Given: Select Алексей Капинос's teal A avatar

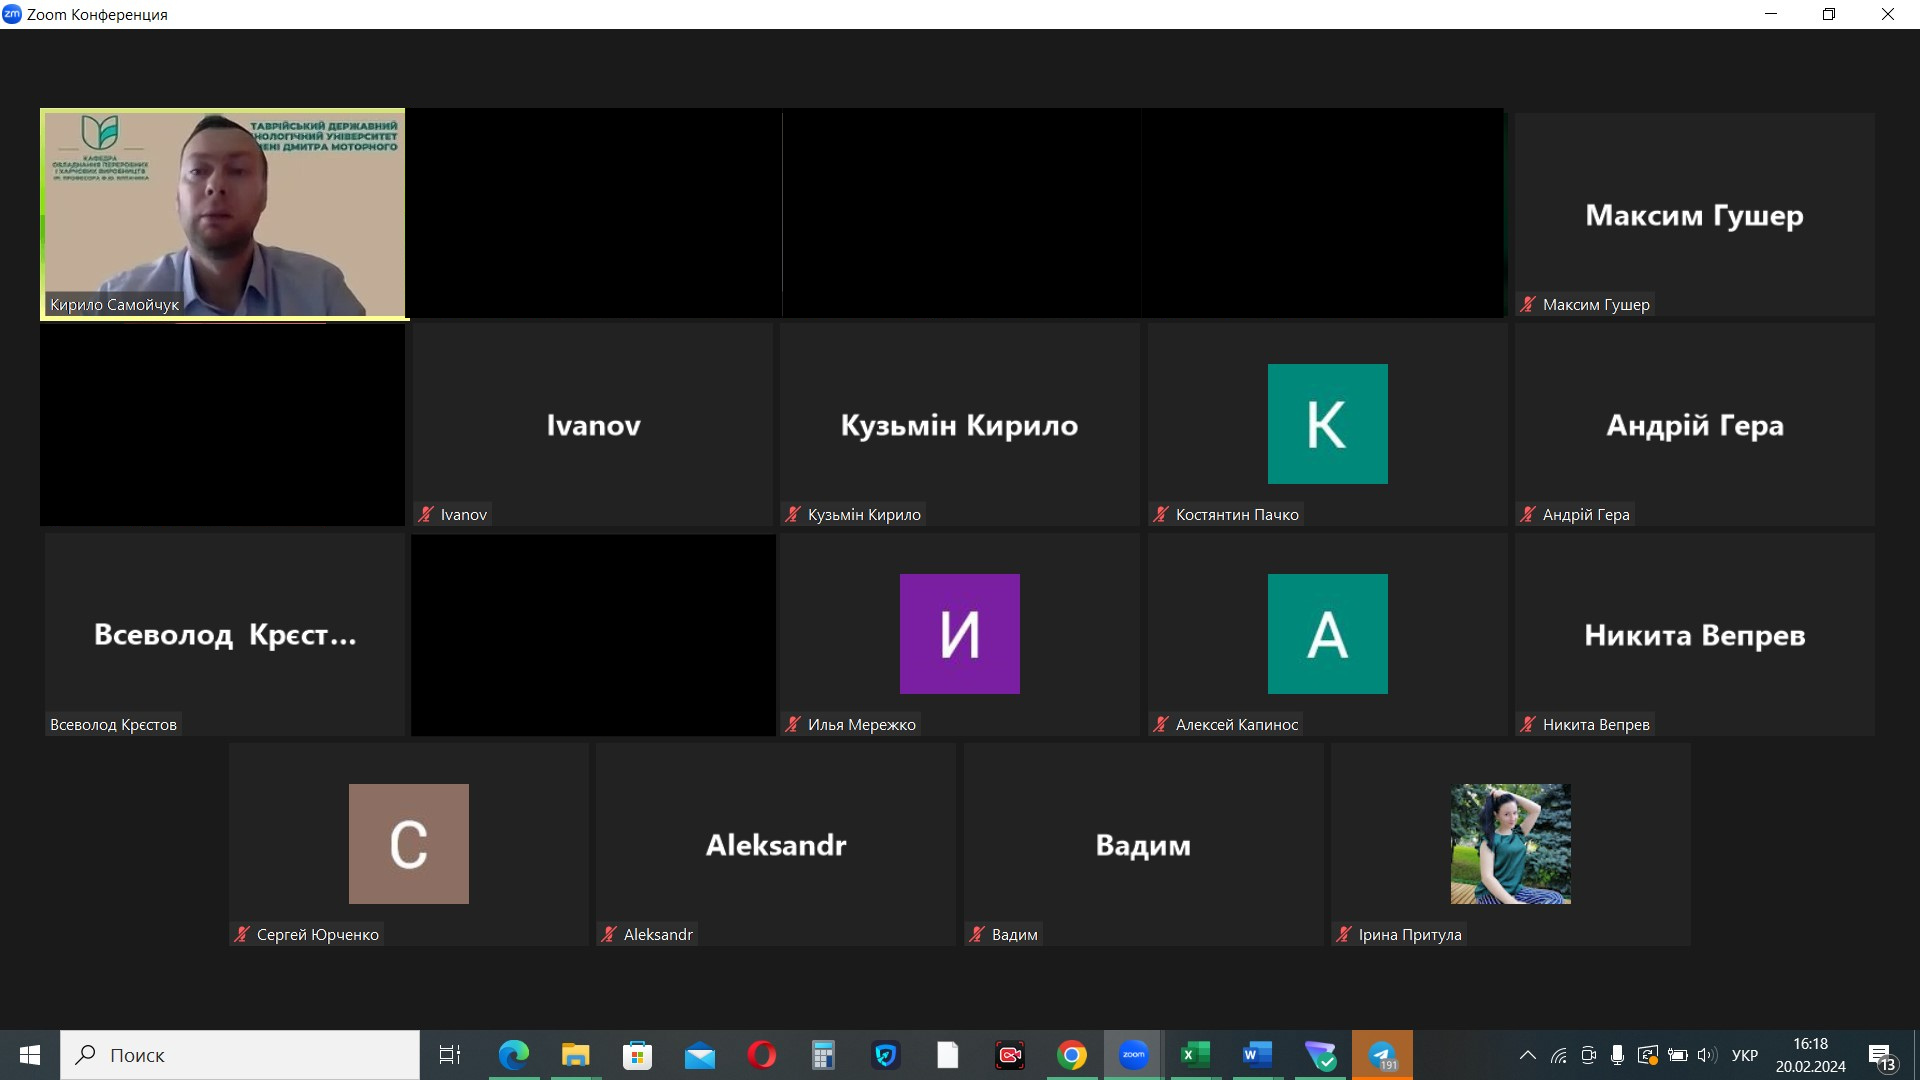Looking at the screenshot, I should point(1327,634).
